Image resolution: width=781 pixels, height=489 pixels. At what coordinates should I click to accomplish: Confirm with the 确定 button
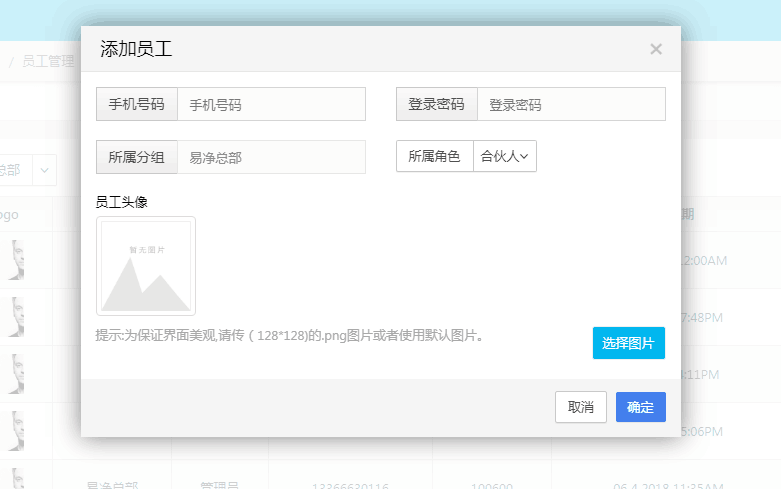(x=641, y=407)
